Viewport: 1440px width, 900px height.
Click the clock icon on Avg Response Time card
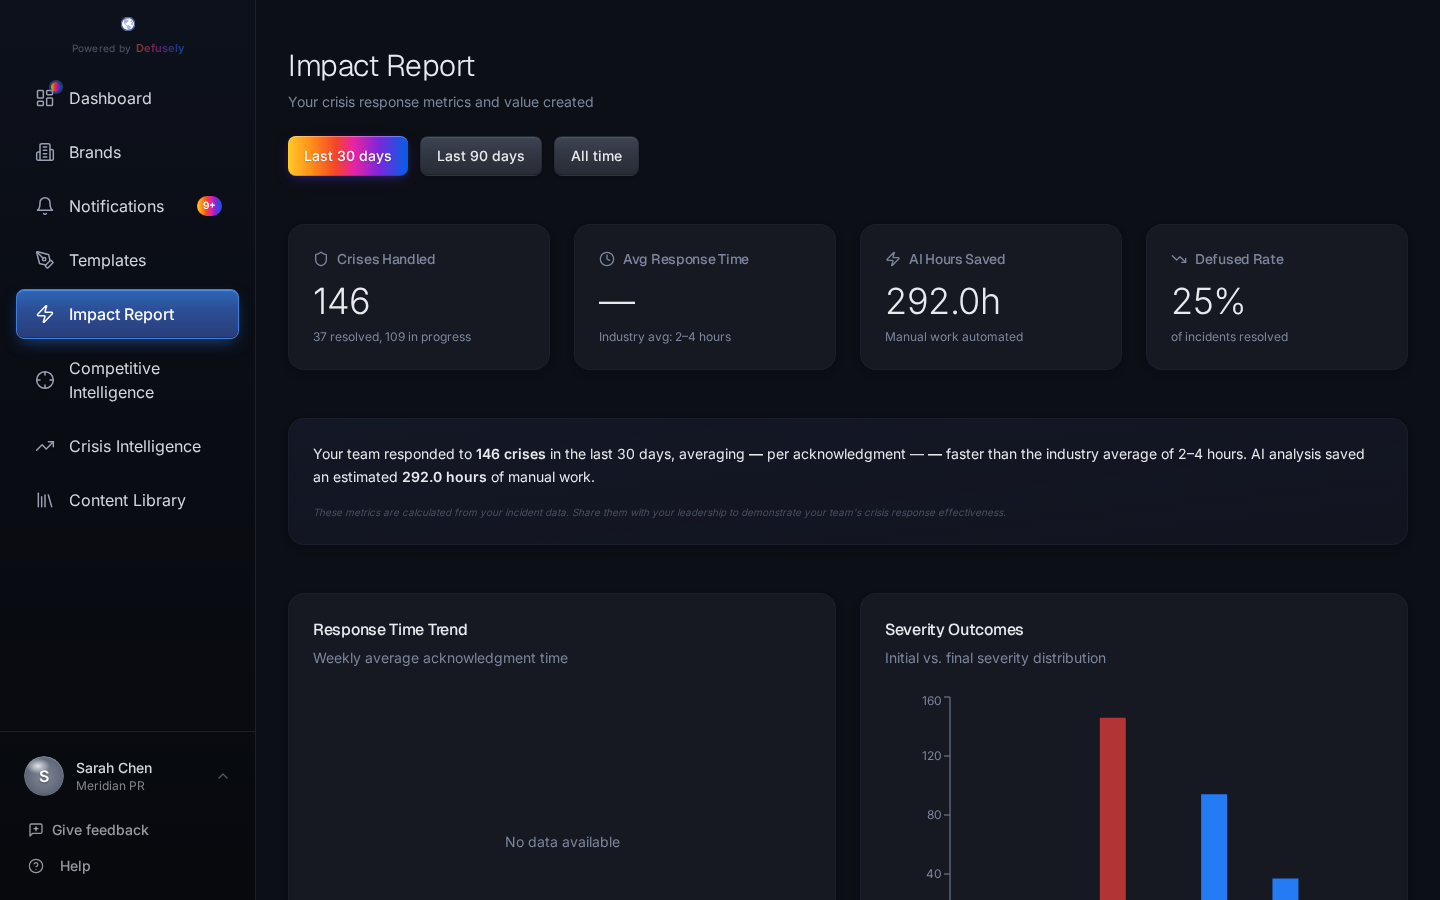click(607, 259)
